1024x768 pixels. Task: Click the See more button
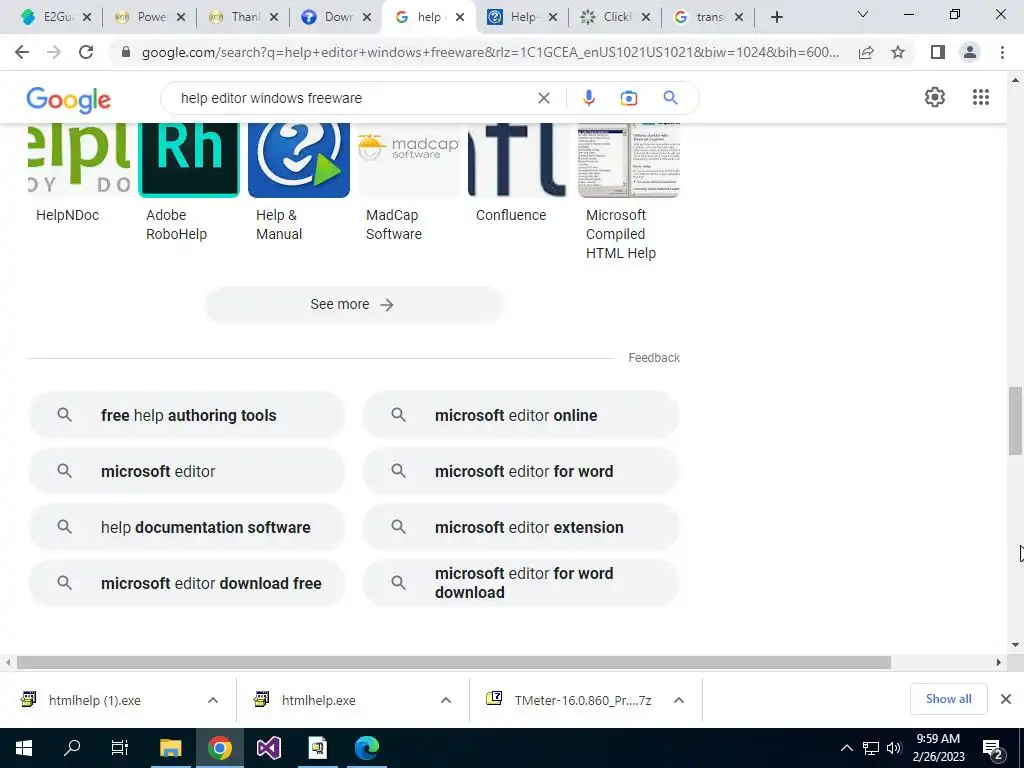click(353, 304)
